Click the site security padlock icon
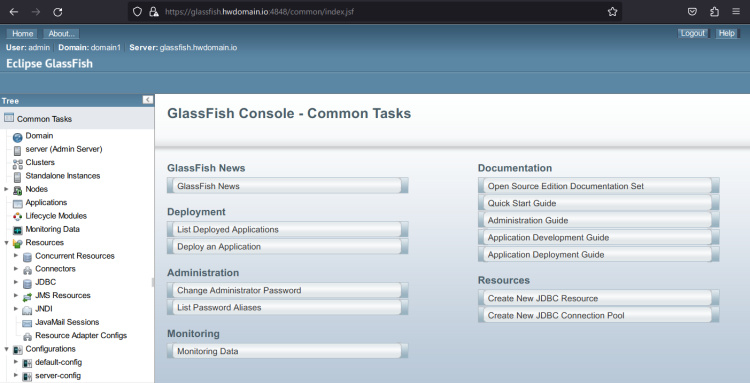 coord(154,12)
